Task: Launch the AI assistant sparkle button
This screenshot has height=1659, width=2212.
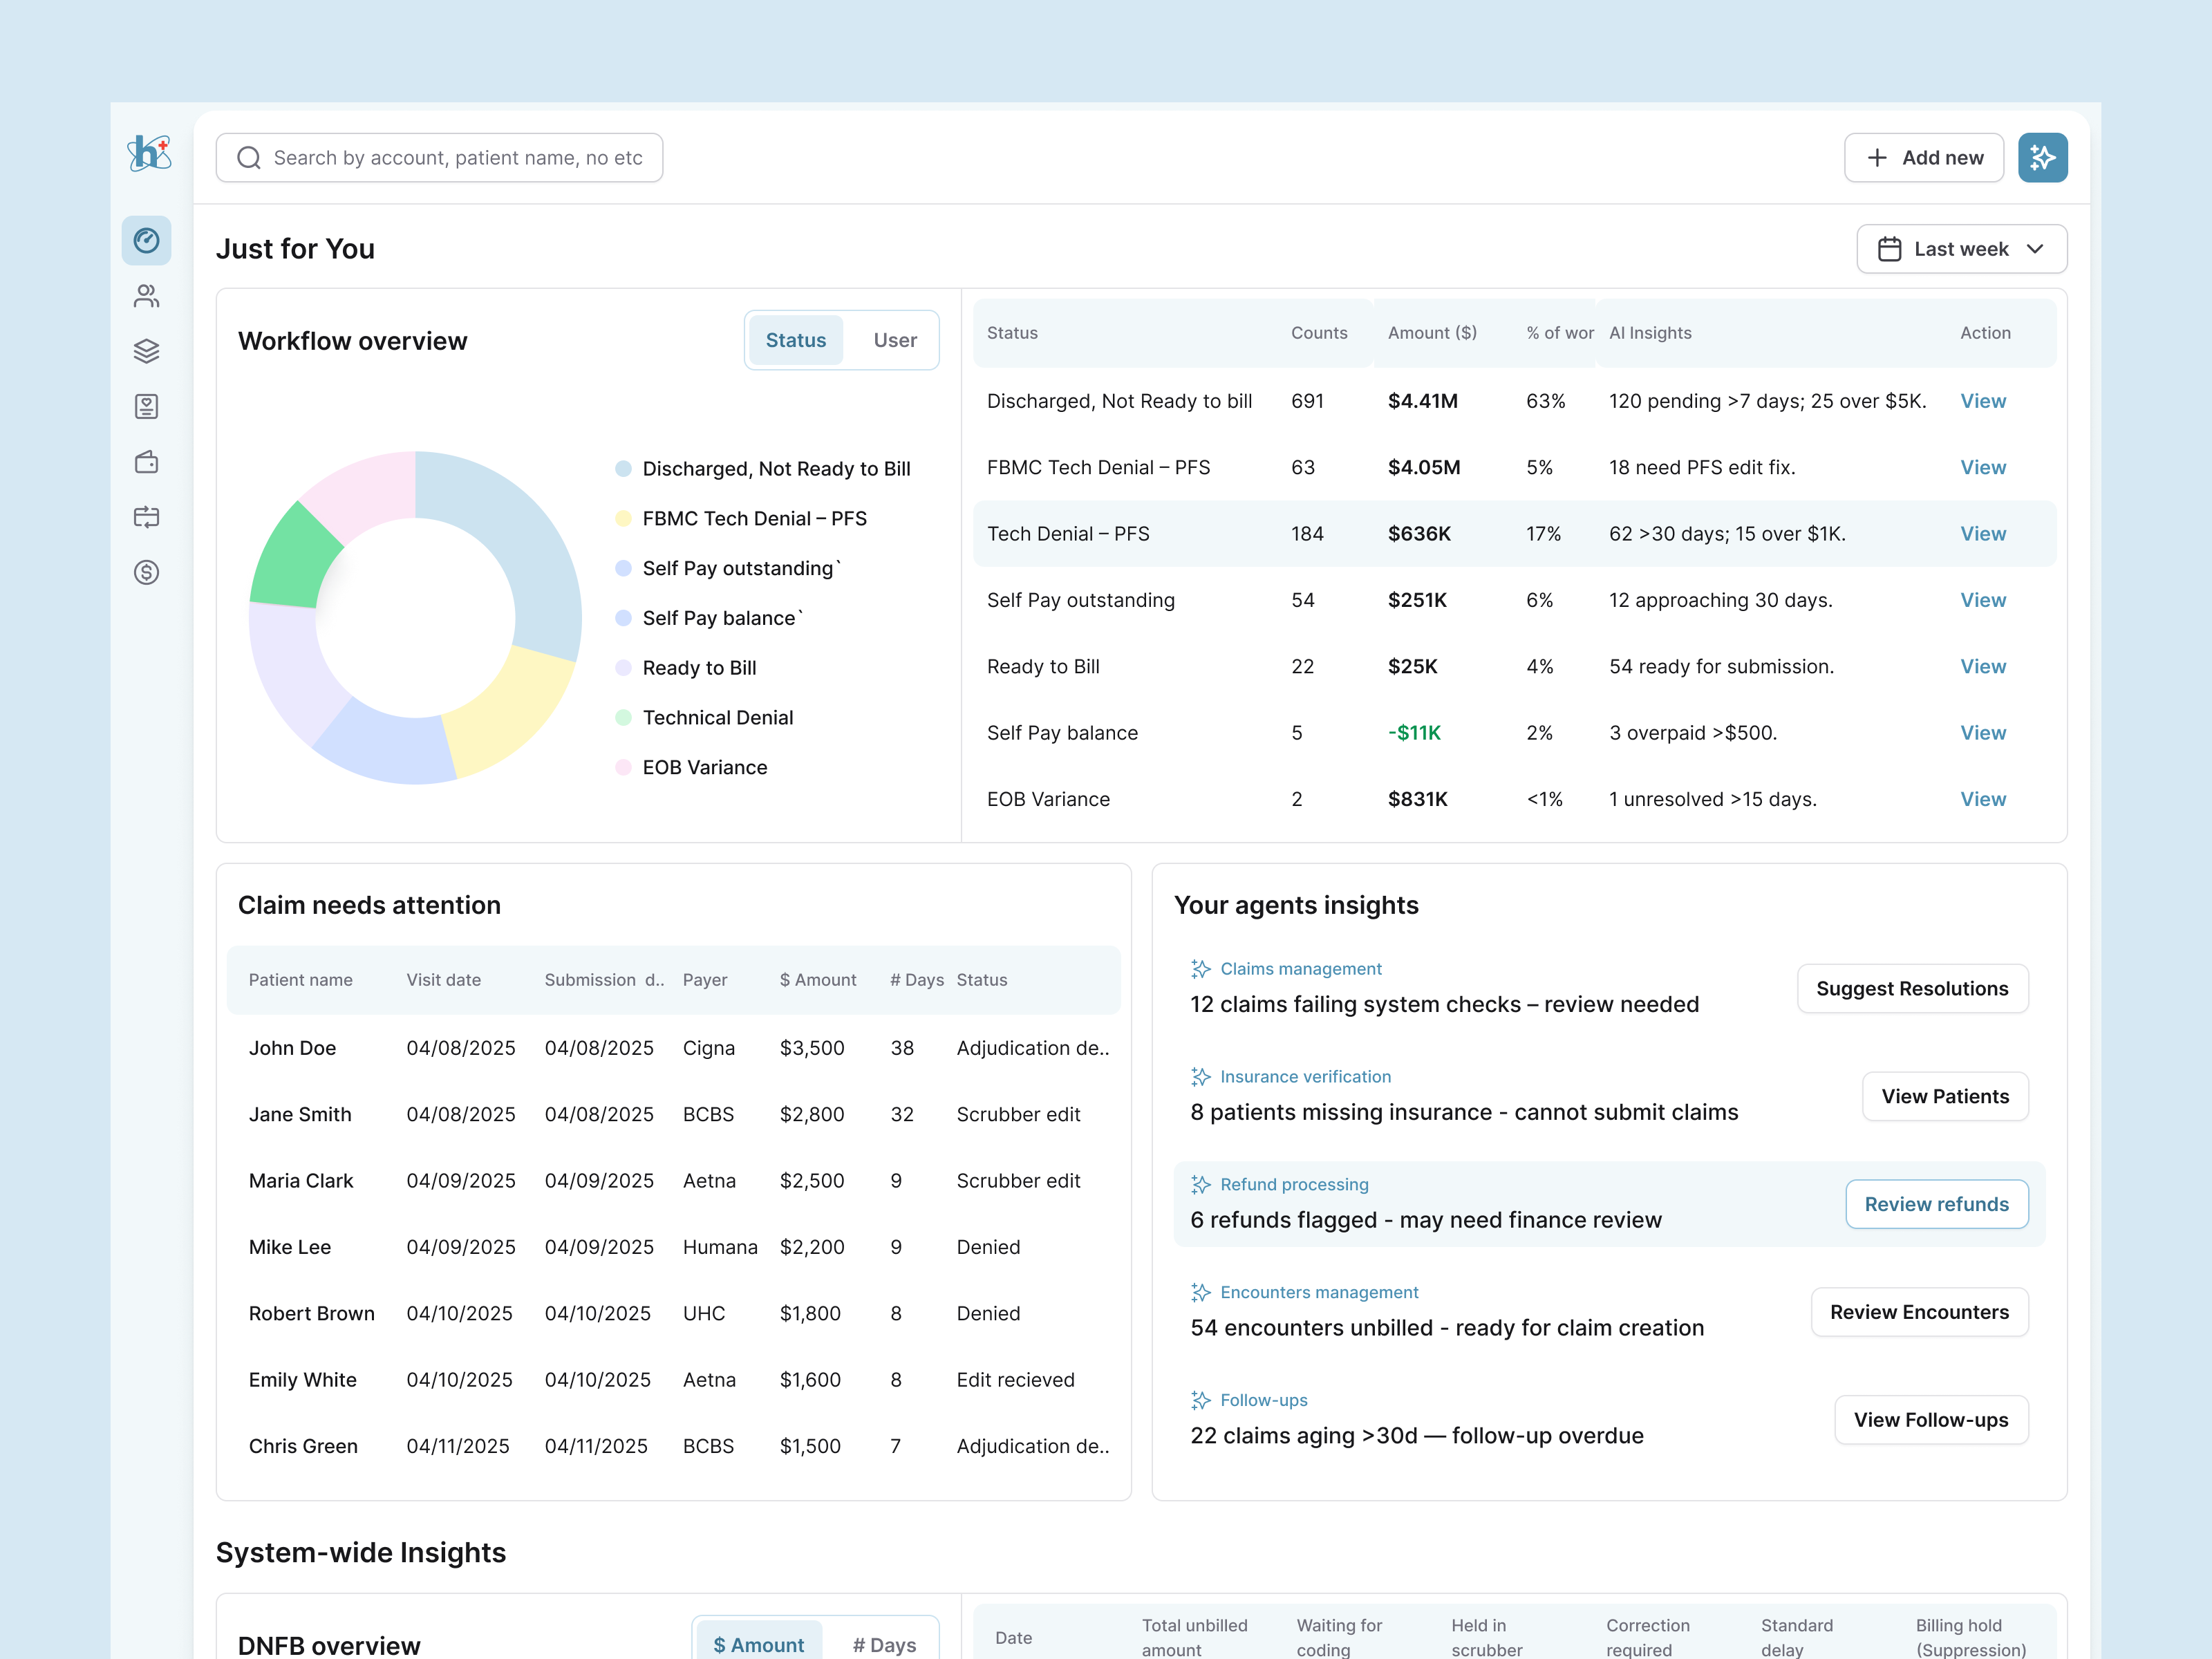Action: tap(2043, 157)
